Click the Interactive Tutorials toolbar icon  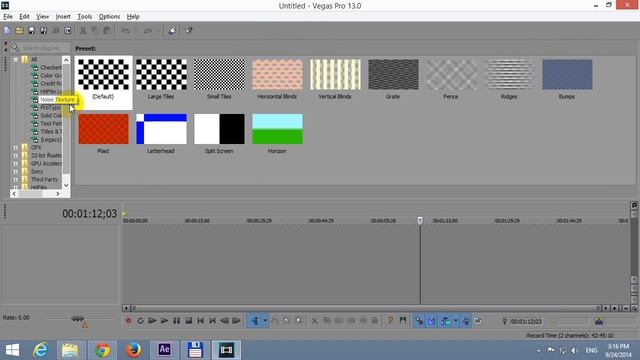point(172,31)
